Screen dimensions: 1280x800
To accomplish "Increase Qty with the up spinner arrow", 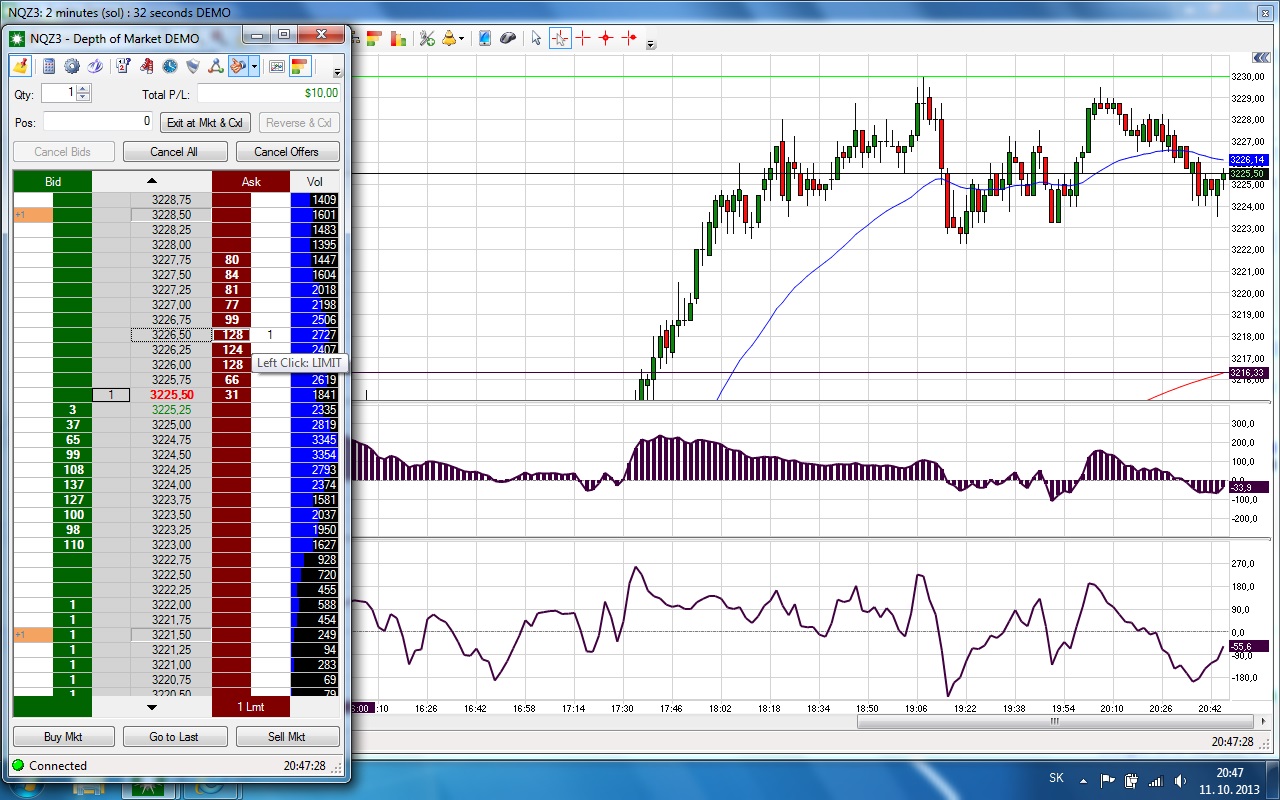I will 83,88.
